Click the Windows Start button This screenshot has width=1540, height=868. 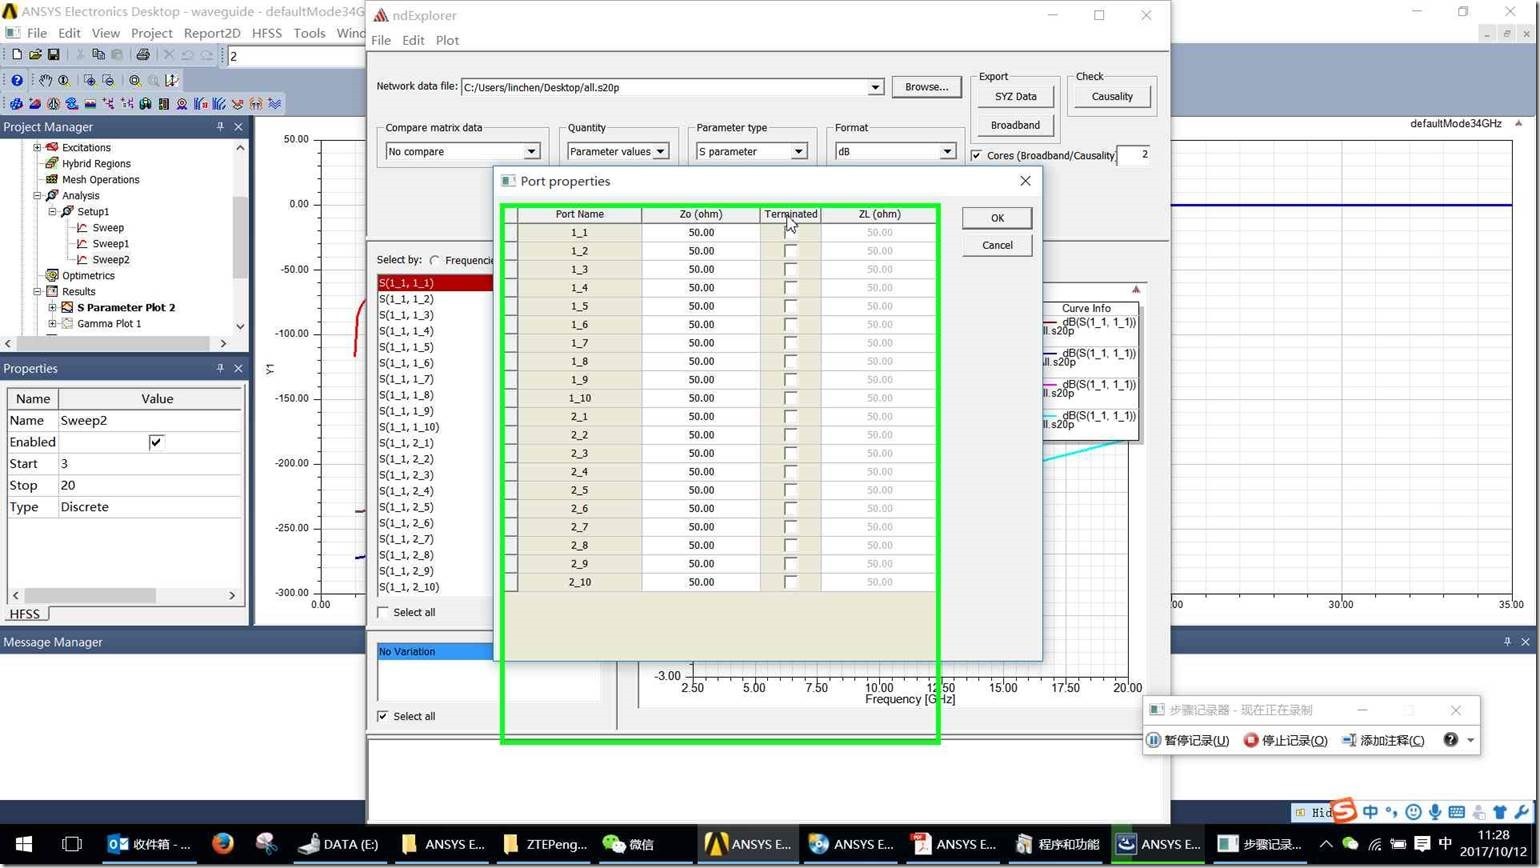[24, 844]
